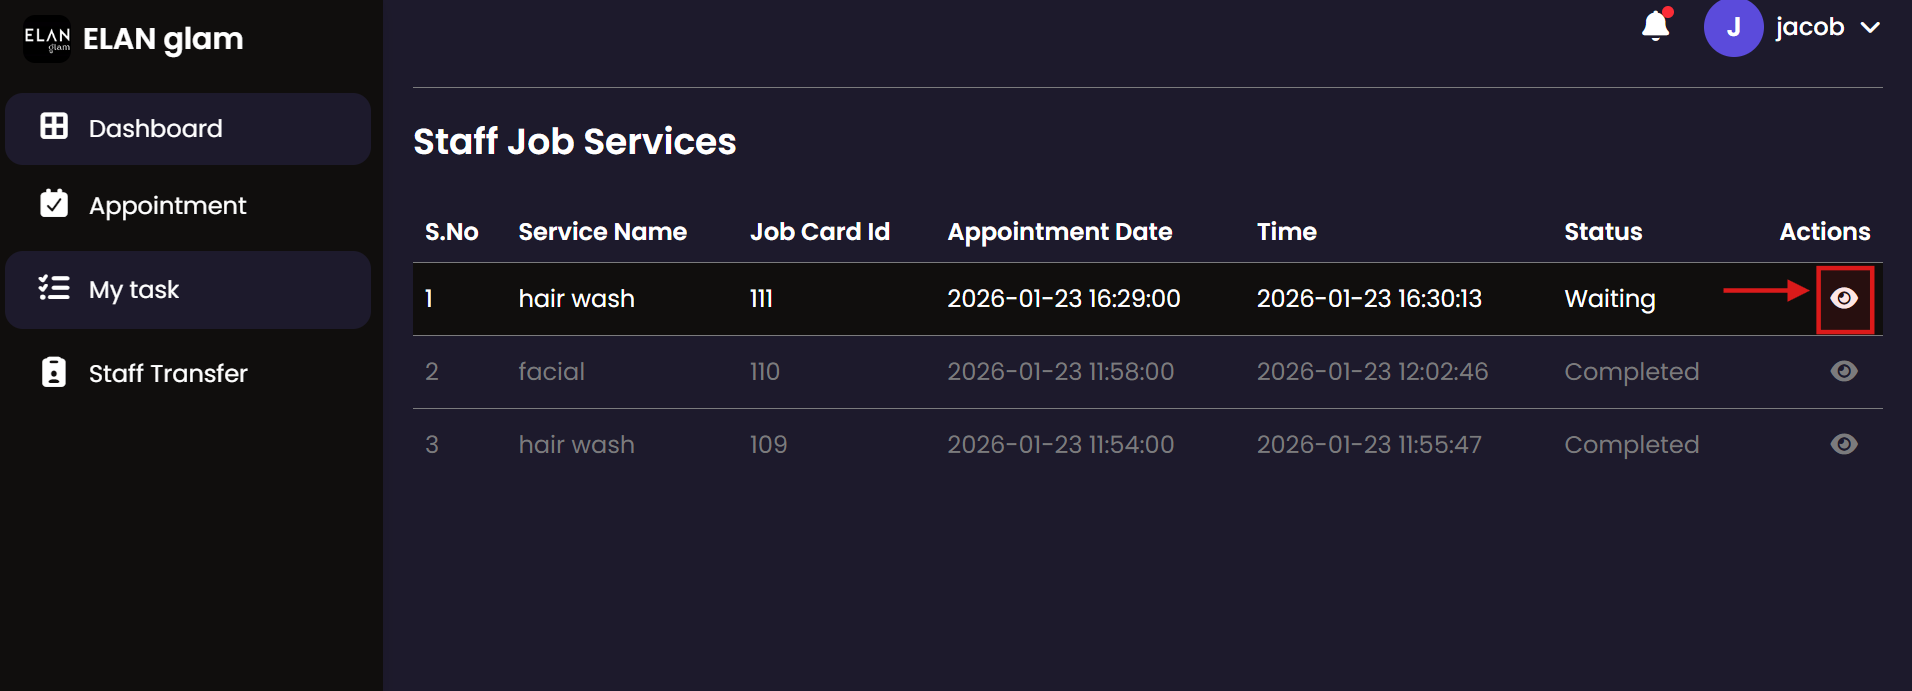The image size is (1912, 691).
Task: View details of facial job 110
Action: [1844, 371]
